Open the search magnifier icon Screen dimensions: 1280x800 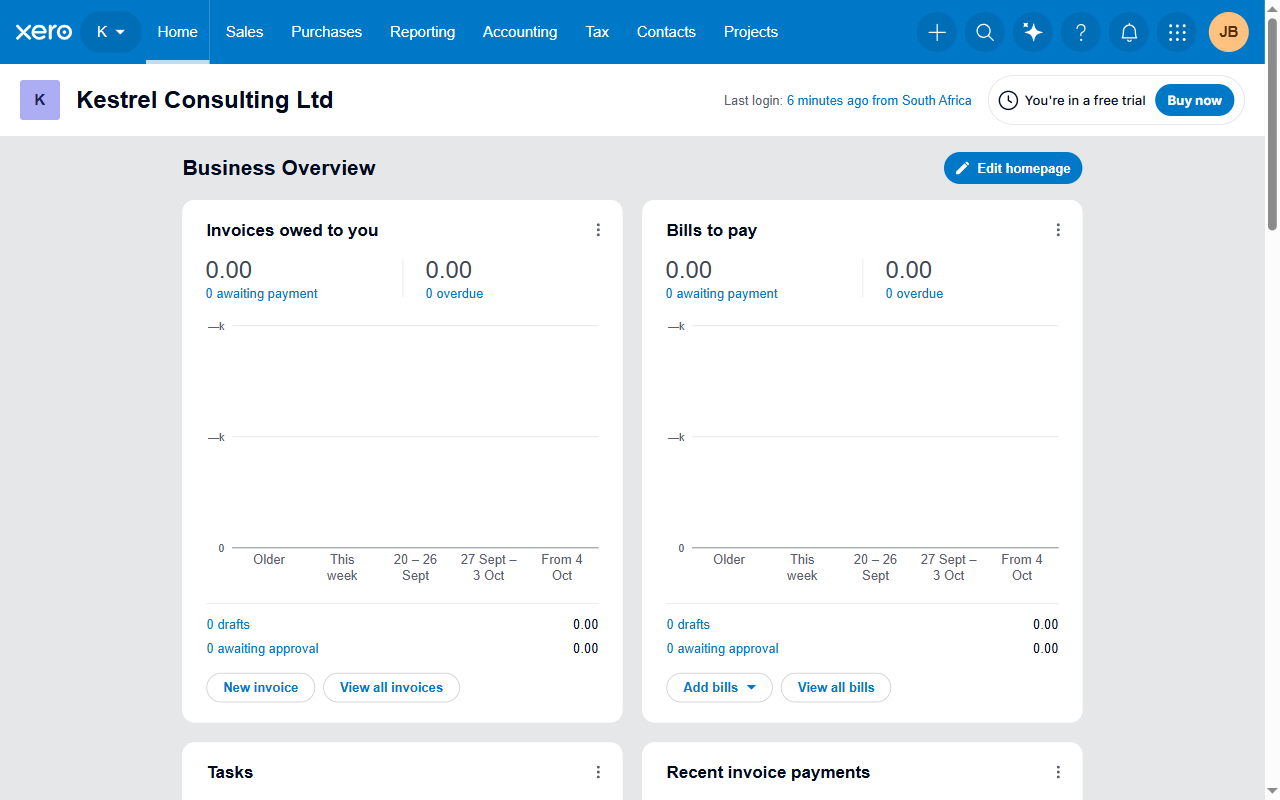[x=985, y=32]
